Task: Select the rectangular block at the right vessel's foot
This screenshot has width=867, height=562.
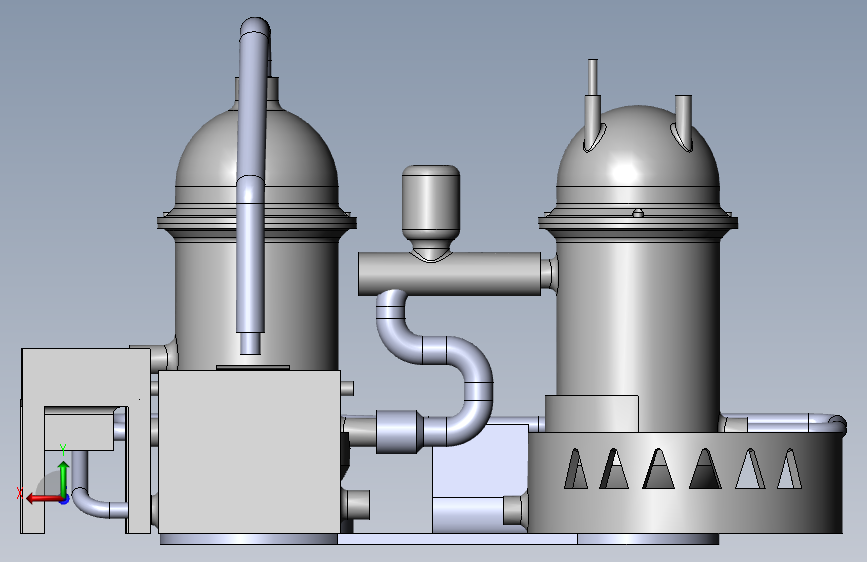Action: 592,414
